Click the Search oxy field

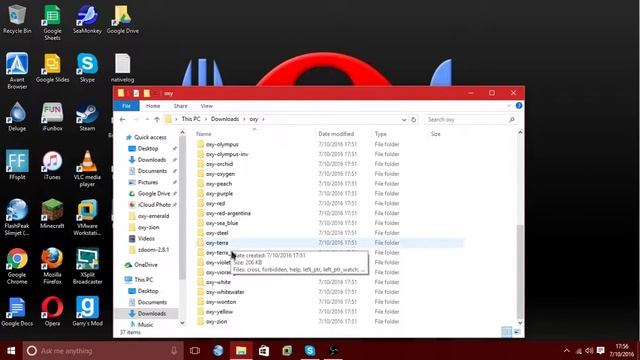tap(470, 120)
